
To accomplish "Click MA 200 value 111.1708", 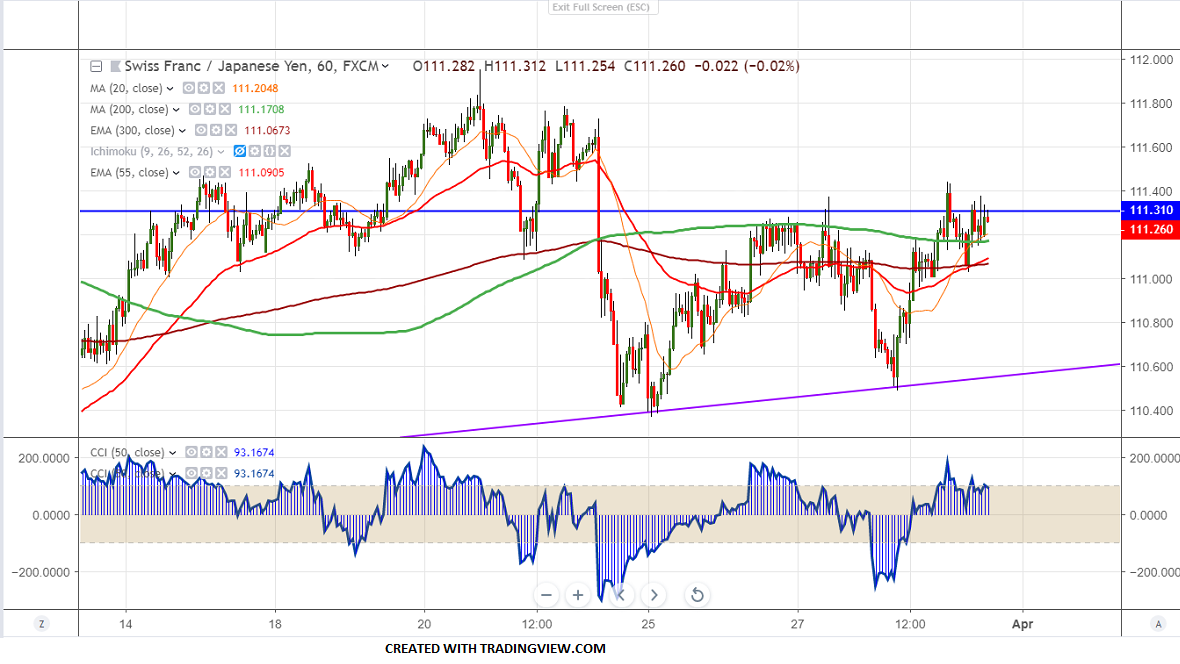I will 261,109.
